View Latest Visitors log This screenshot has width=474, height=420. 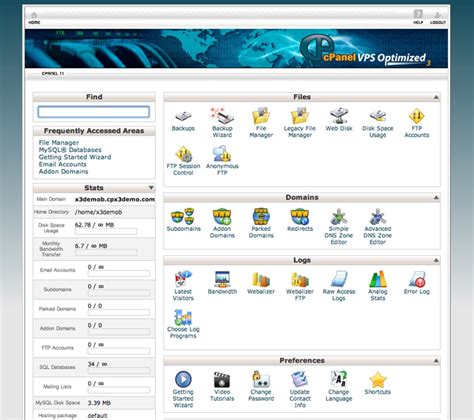coord(183,286)
